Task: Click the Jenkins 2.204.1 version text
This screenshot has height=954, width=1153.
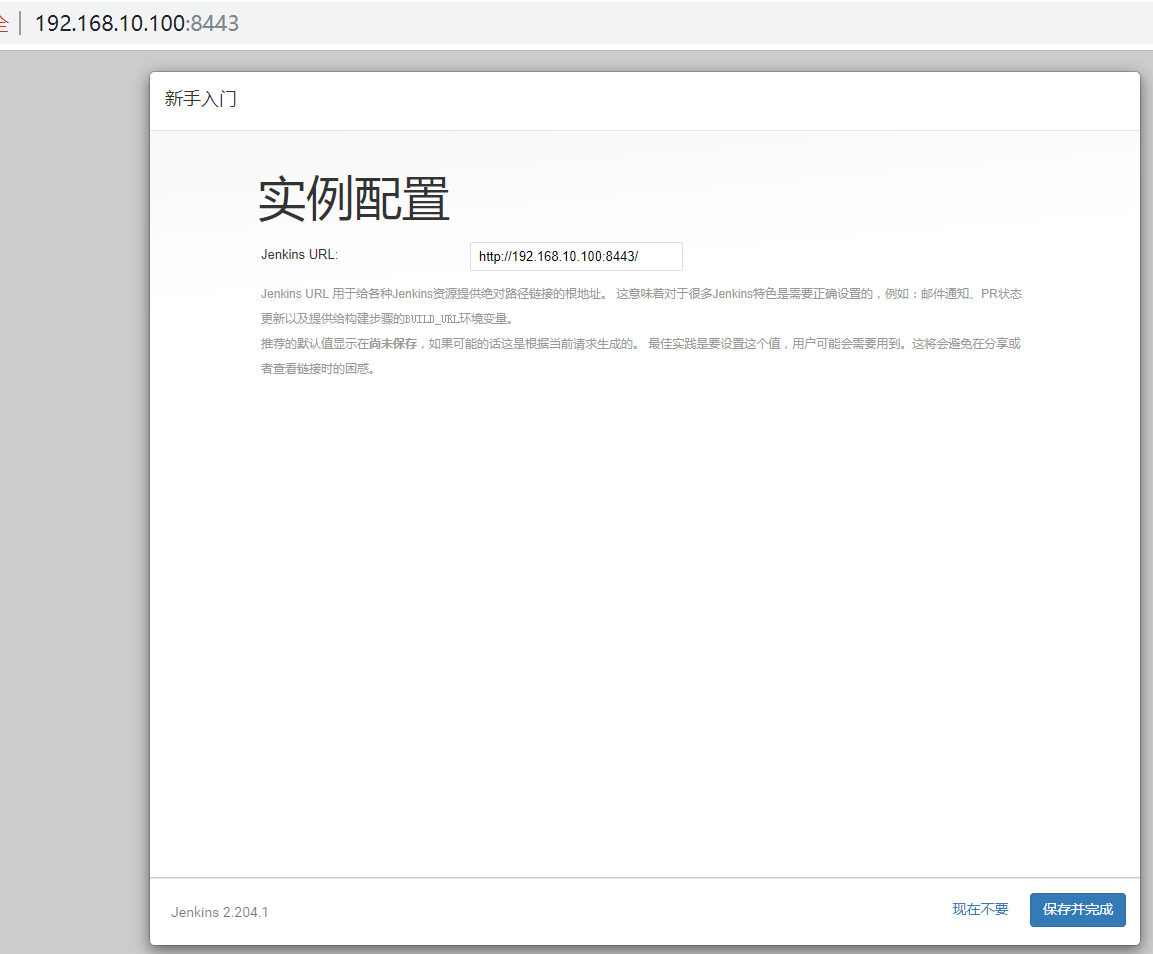Action: coord(220,912)
